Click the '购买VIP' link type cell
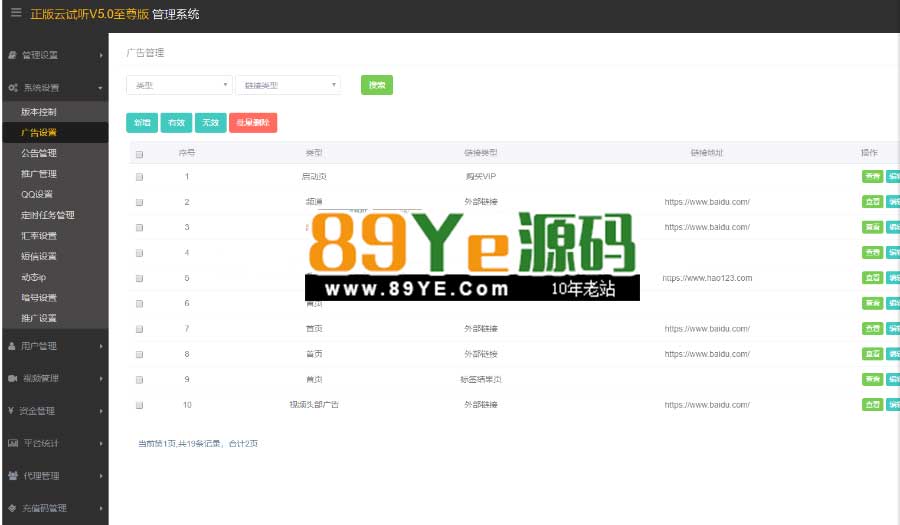The width and height of the screenshot is (900, 525). [481, 176]
